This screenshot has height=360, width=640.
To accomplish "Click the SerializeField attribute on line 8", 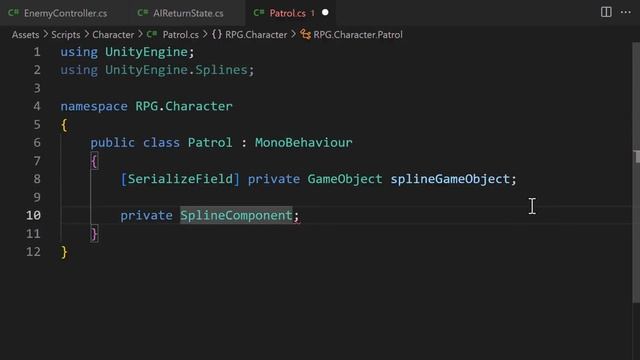I will click(180, 179).
